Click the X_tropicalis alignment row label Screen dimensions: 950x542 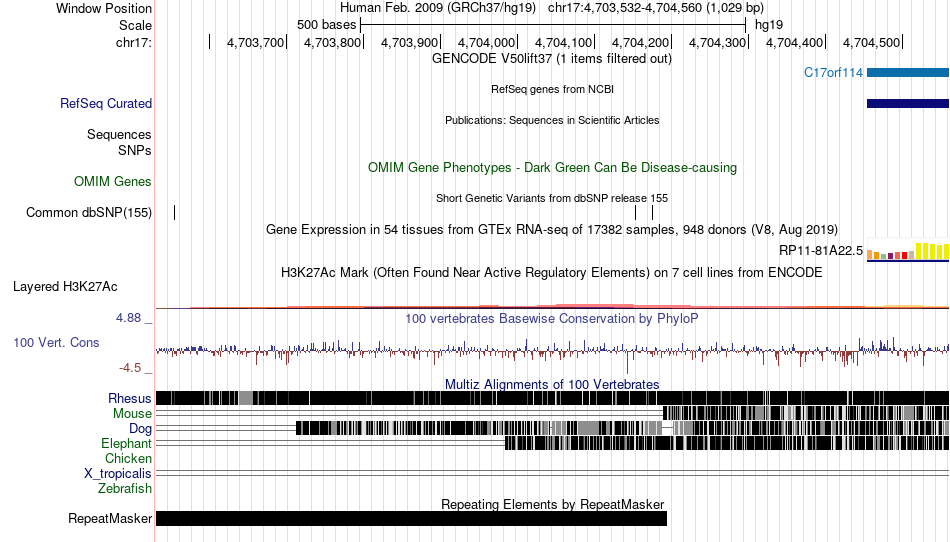tap(118, 474)
